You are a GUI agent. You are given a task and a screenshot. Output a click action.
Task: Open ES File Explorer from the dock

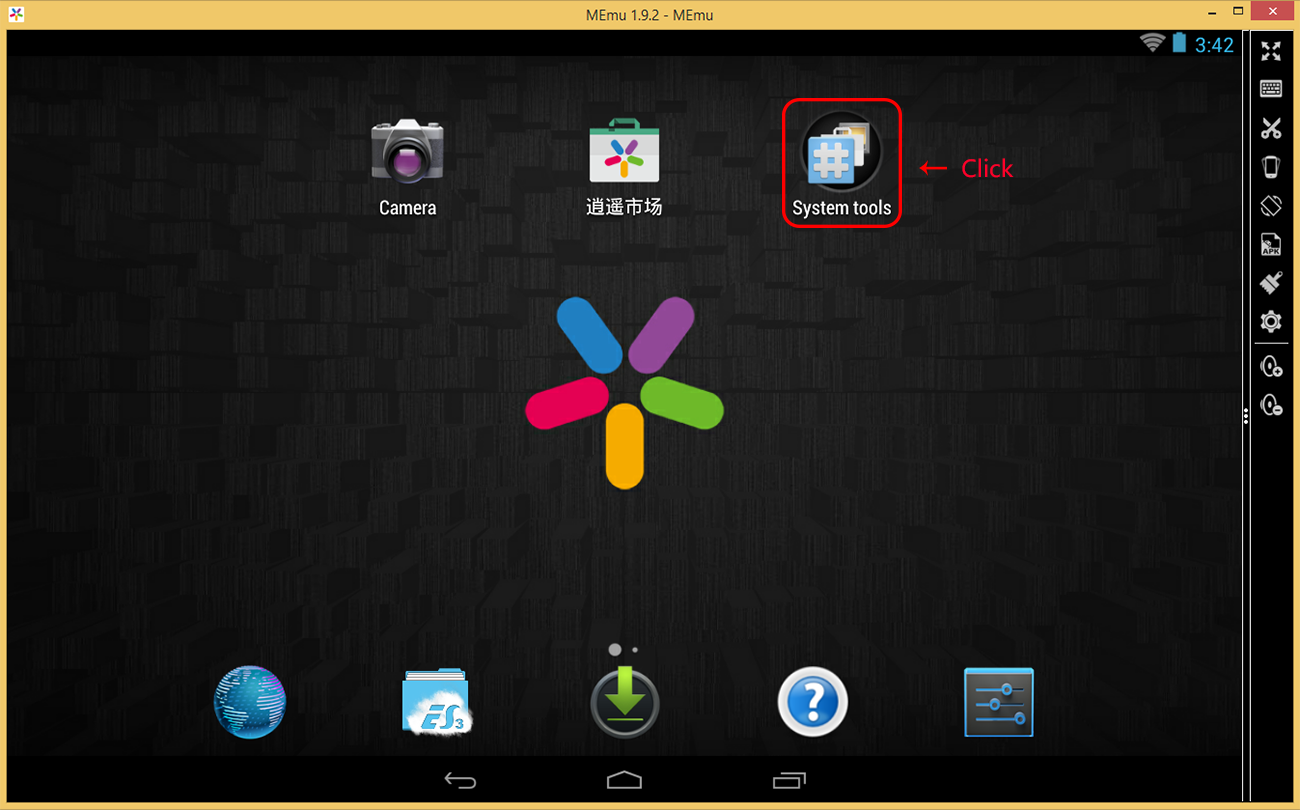click(437, 701)
